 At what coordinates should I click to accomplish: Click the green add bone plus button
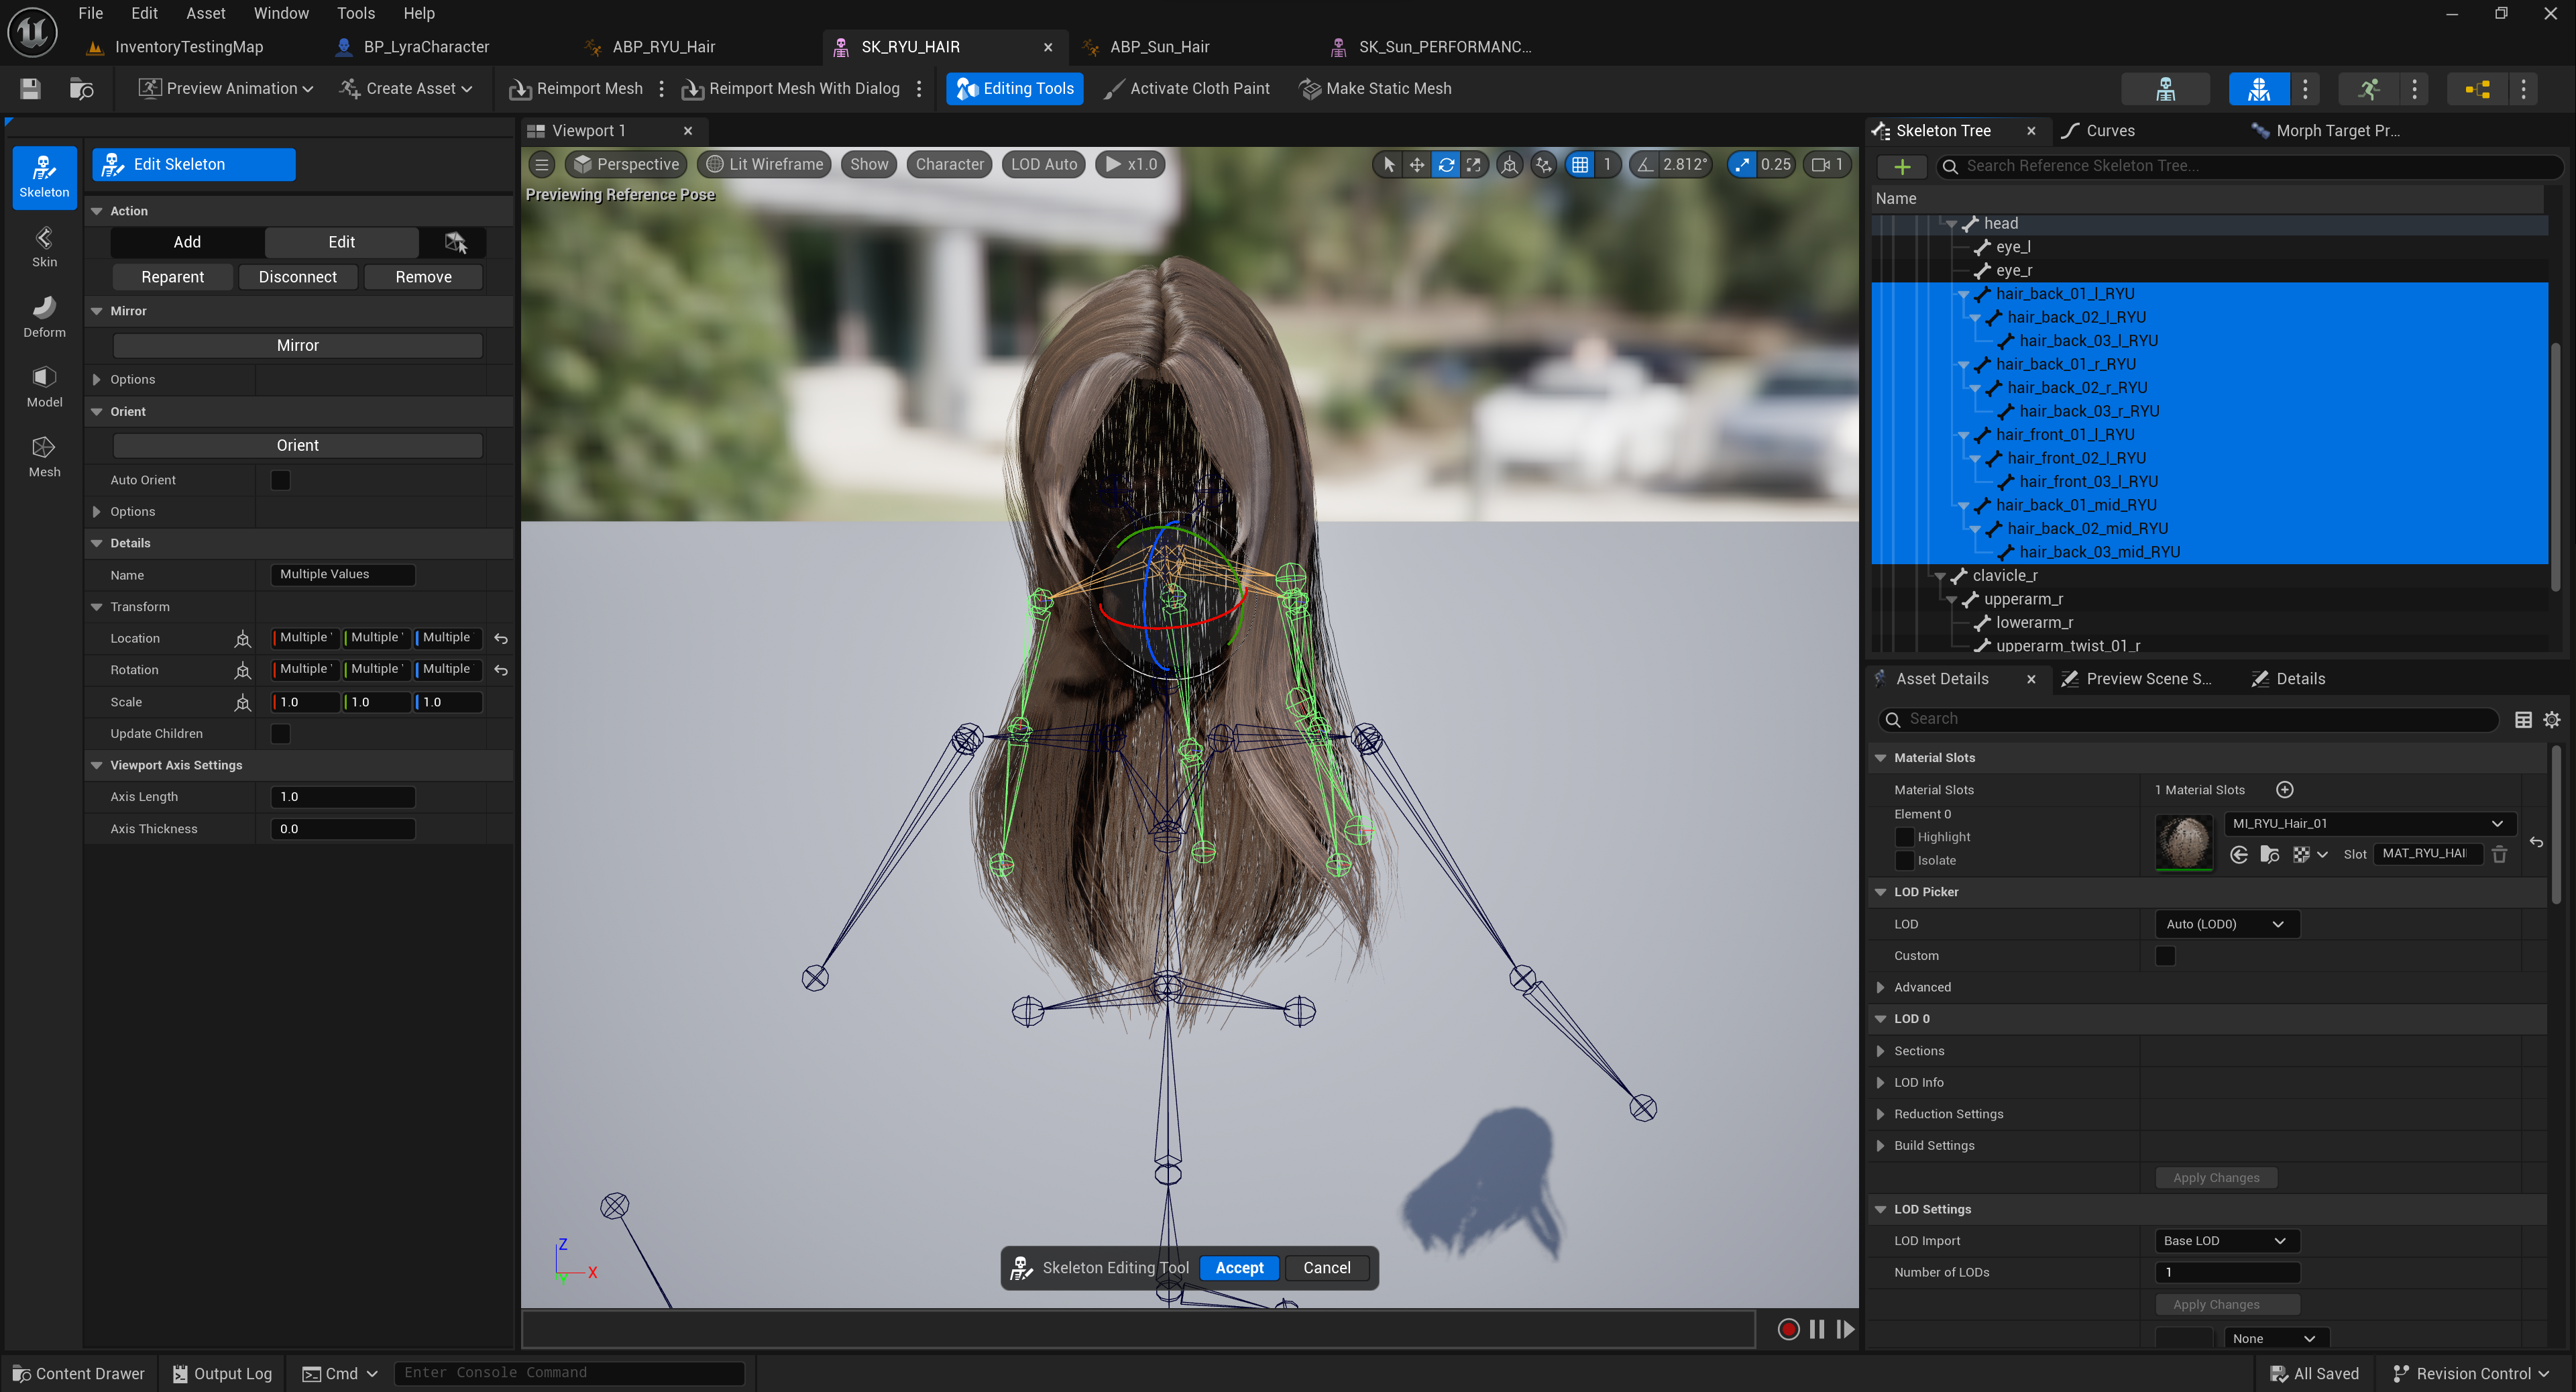click(1902, 166)
